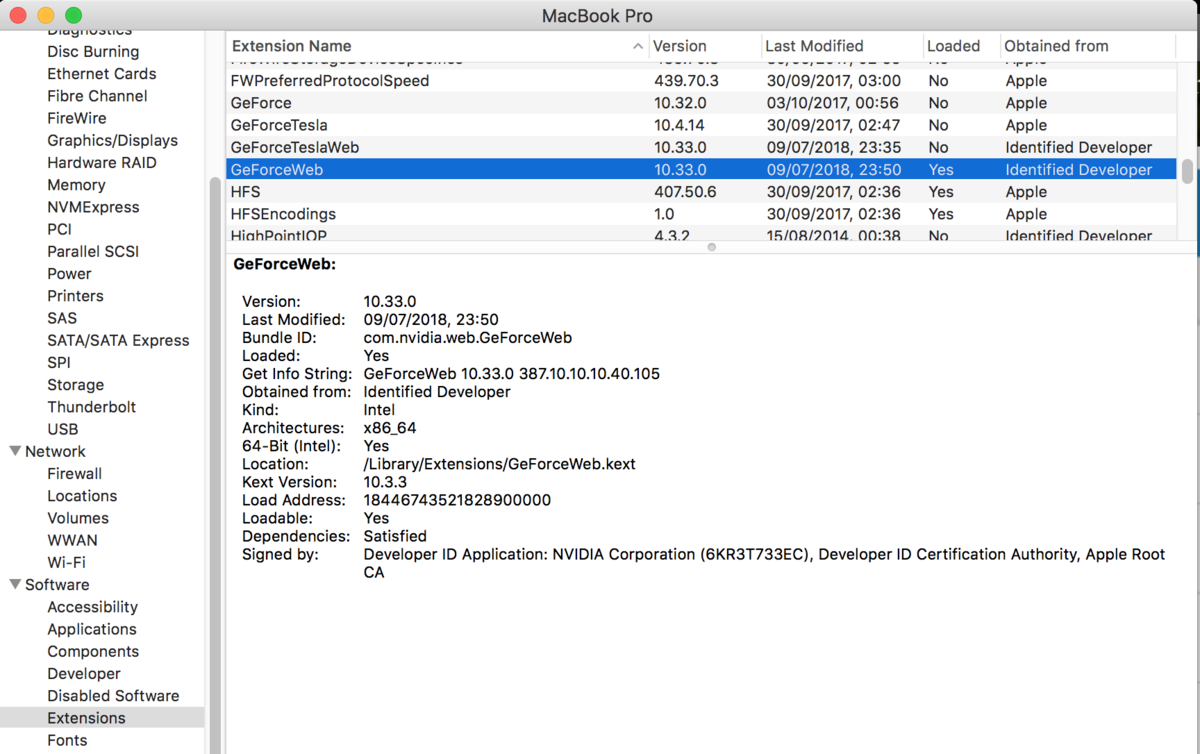Select the highlighted GeForceWeb extension row

[701, 170]
